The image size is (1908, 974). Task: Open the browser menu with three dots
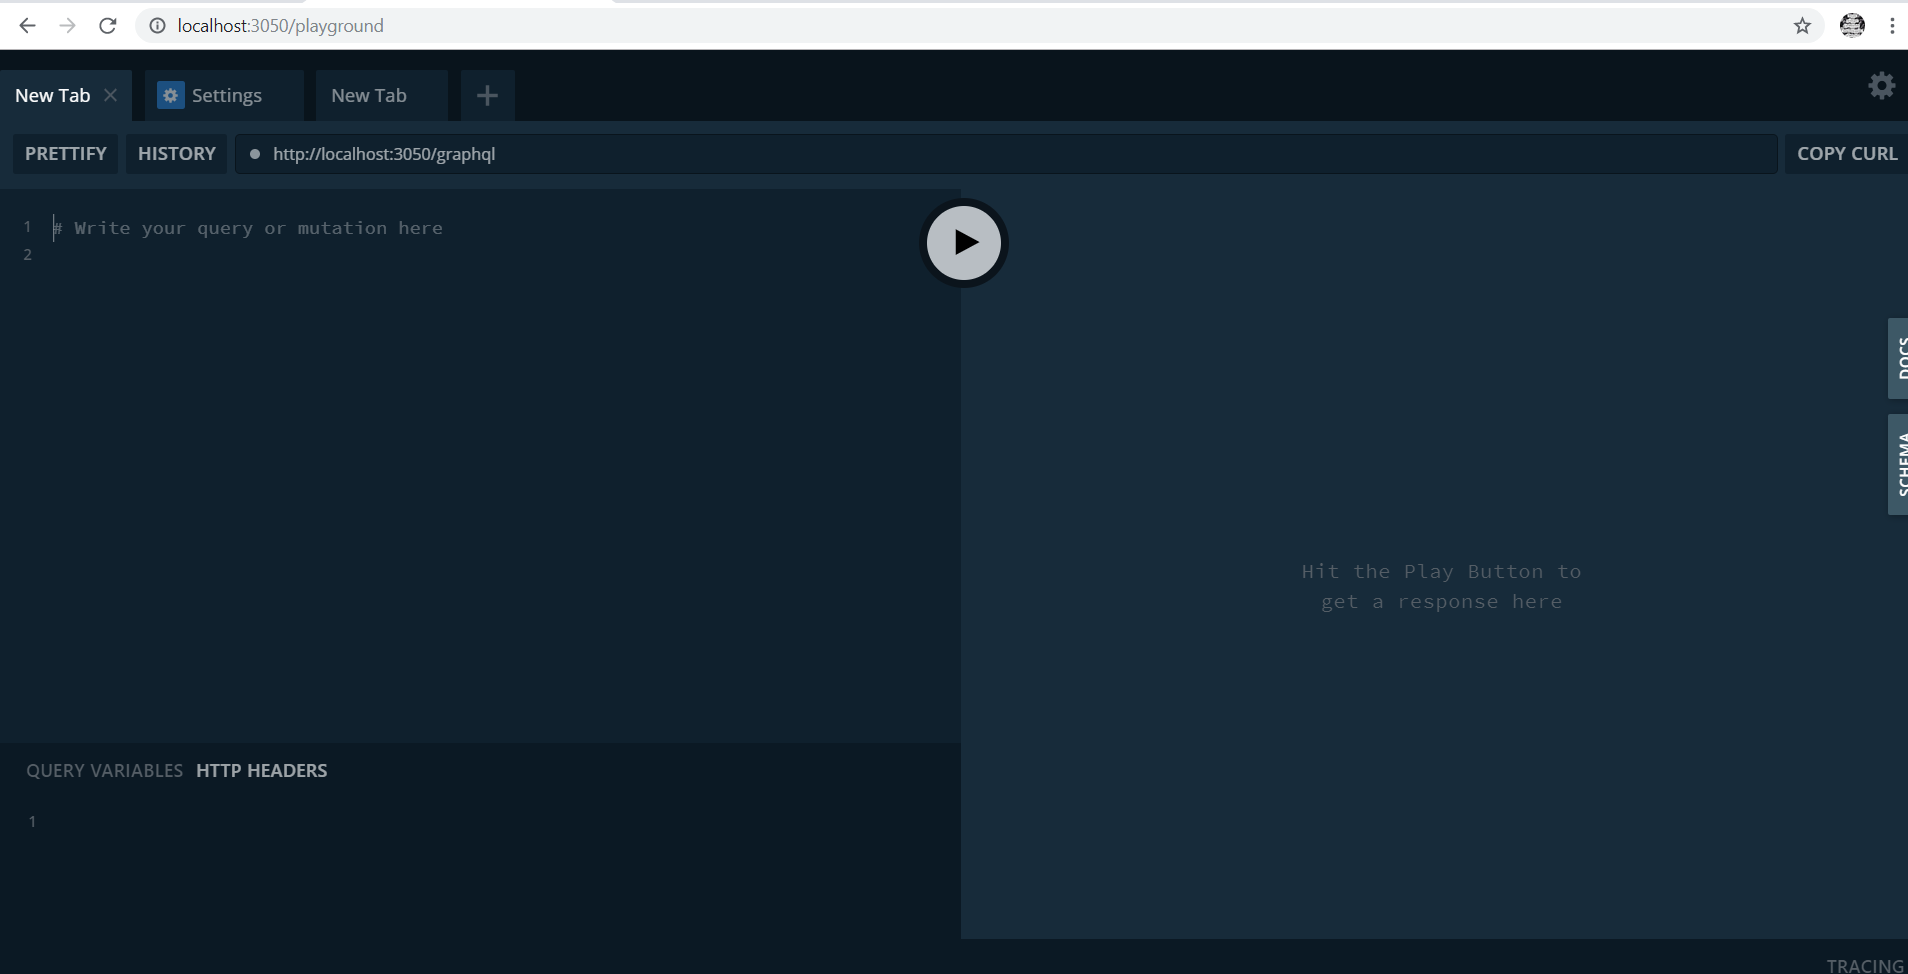1893,25
